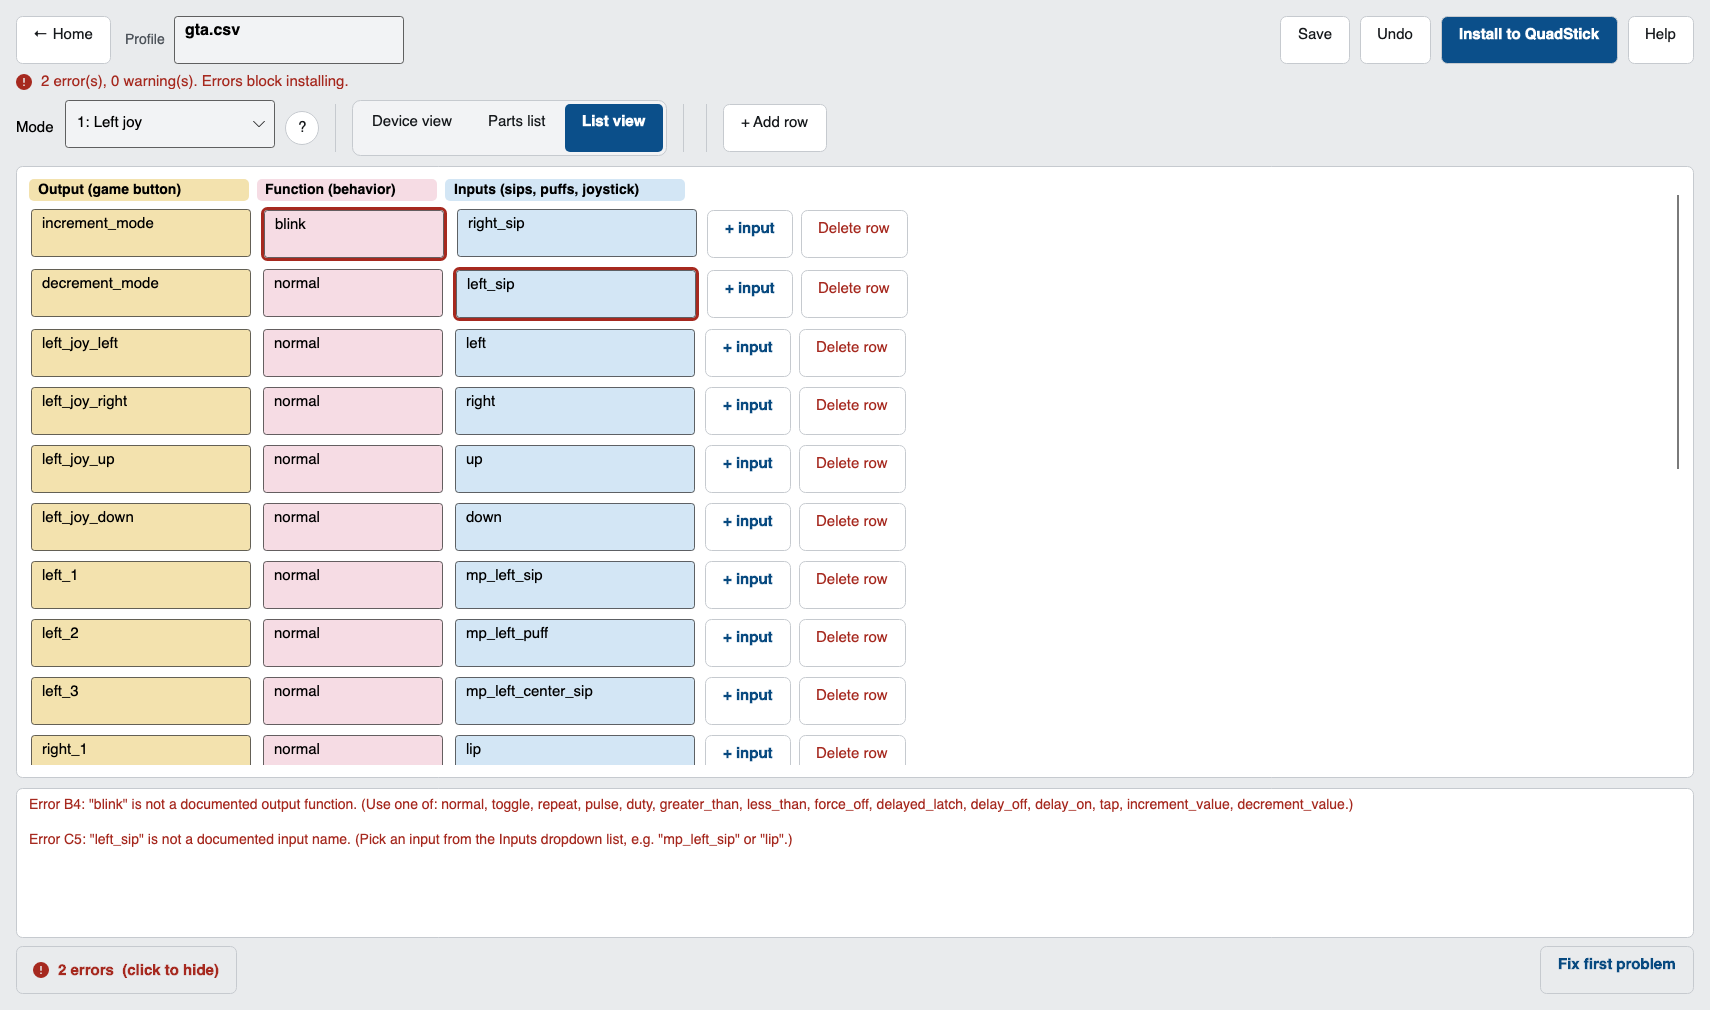Select the decrement_mode output cell

click(141, 293)
